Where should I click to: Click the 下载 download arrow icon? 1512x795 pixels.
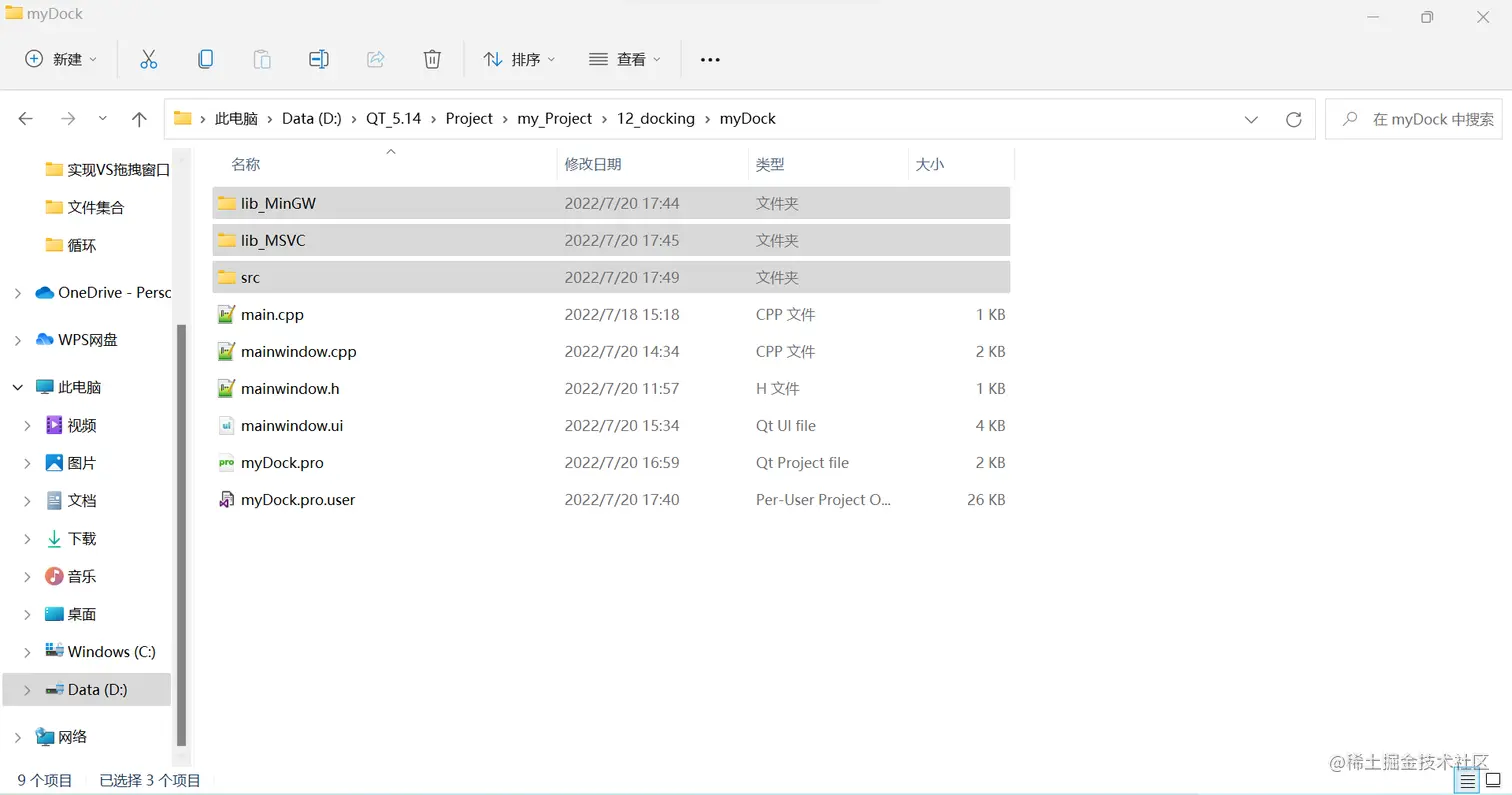coord(54,538)
